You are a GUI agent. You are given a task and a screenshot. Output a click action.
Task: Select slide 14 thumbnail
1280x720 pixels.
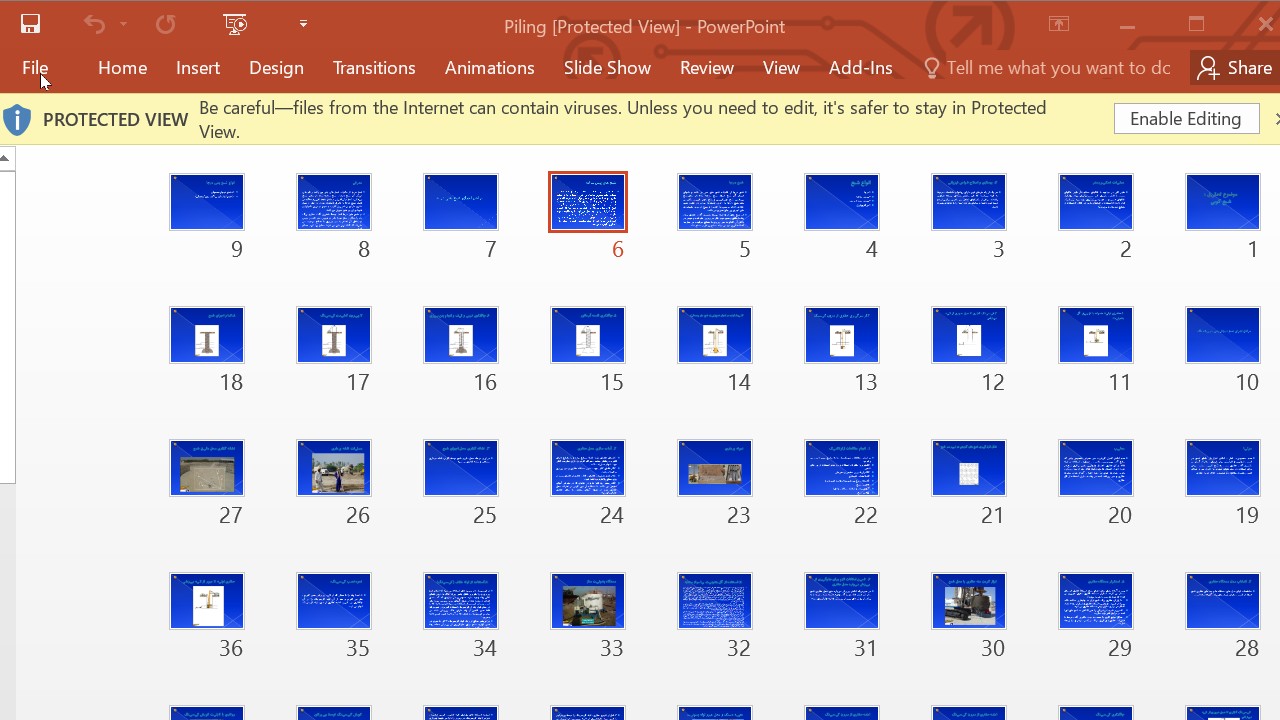point(715,335)
